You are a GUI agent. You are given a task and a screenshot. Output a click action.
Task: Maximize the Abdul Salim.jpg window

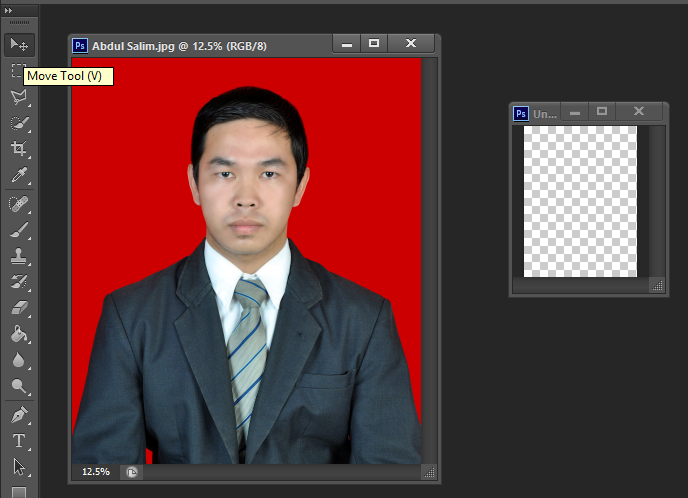point(374,43)
